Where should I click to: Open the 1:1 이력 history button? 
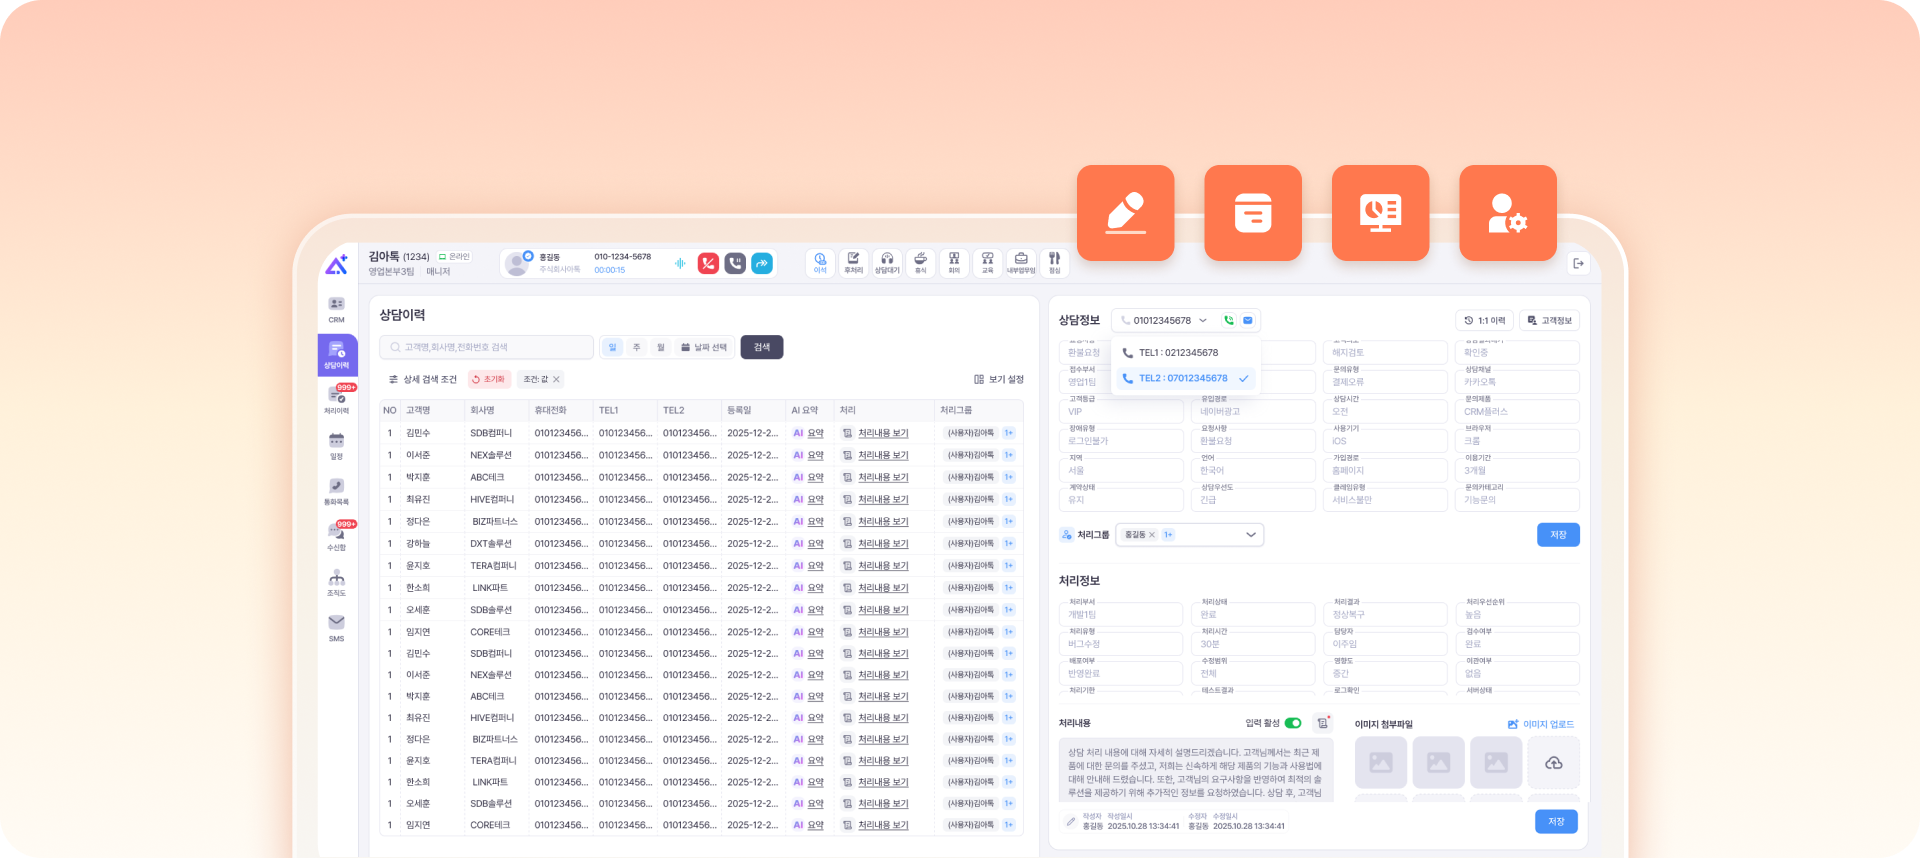click(1484, 320)
